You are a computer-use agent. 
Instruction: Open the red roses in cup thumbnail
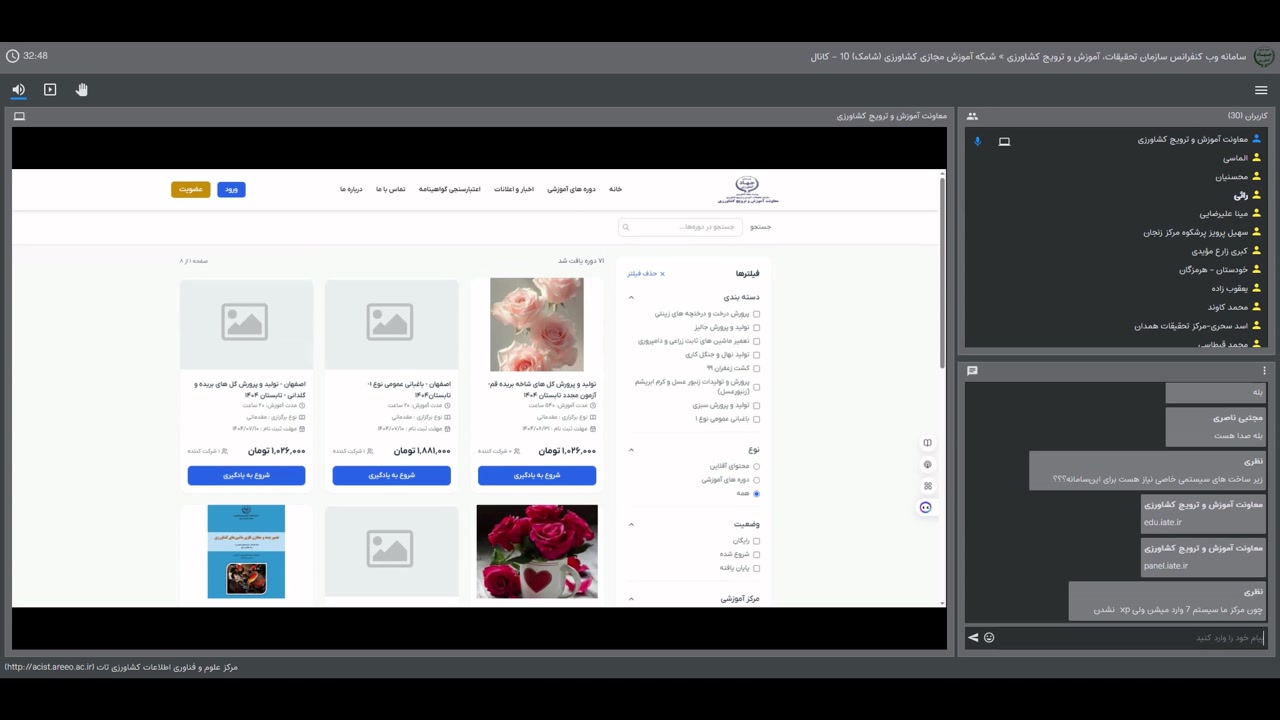[537, 552]
